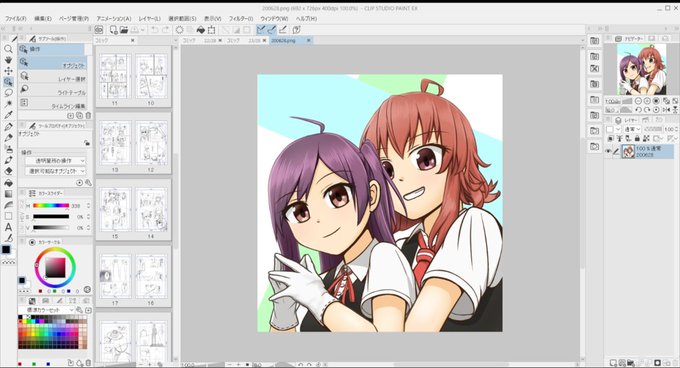Screen dimensions: 680x368
Task: Click the color wheel saturation square
Action: 55,267
